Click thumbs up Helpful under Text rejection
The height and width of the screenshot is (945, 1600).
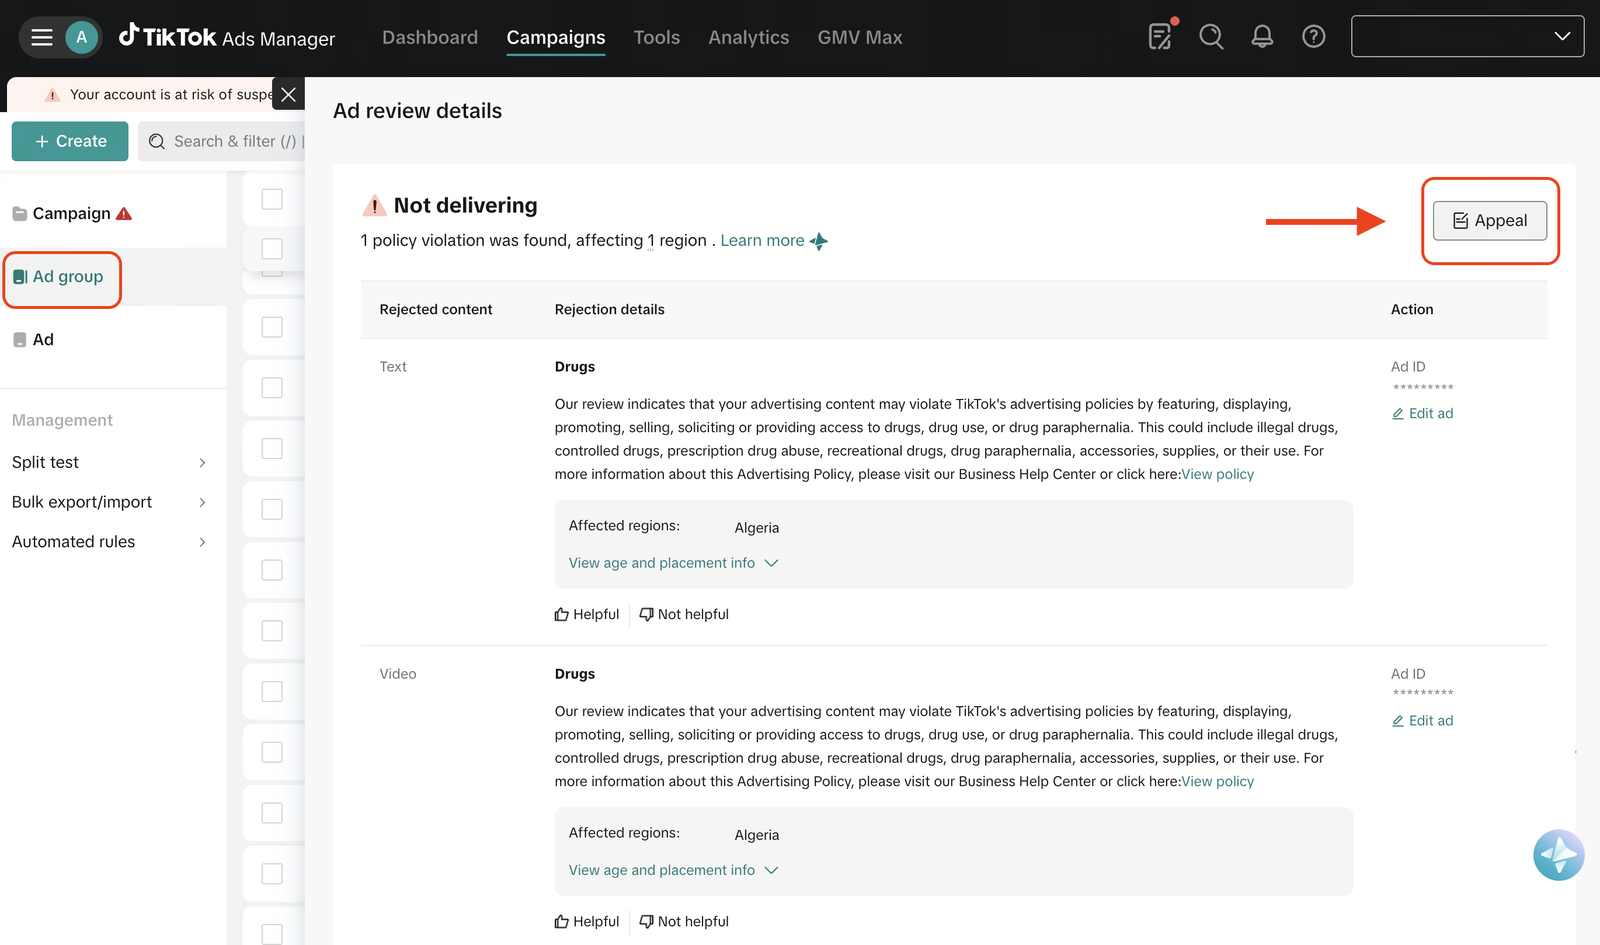[x=587, y=614]
